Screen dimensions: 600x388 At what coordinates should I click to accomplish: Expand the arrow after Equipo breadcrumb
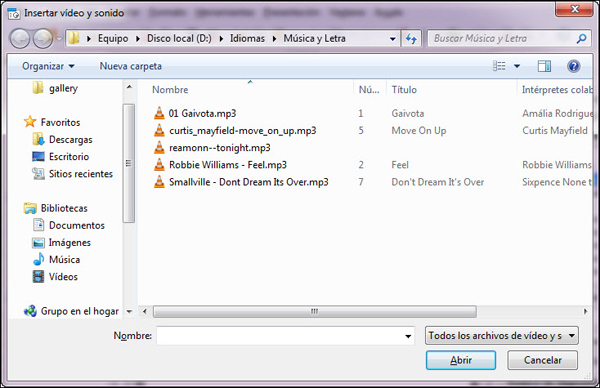coord(138,39)
